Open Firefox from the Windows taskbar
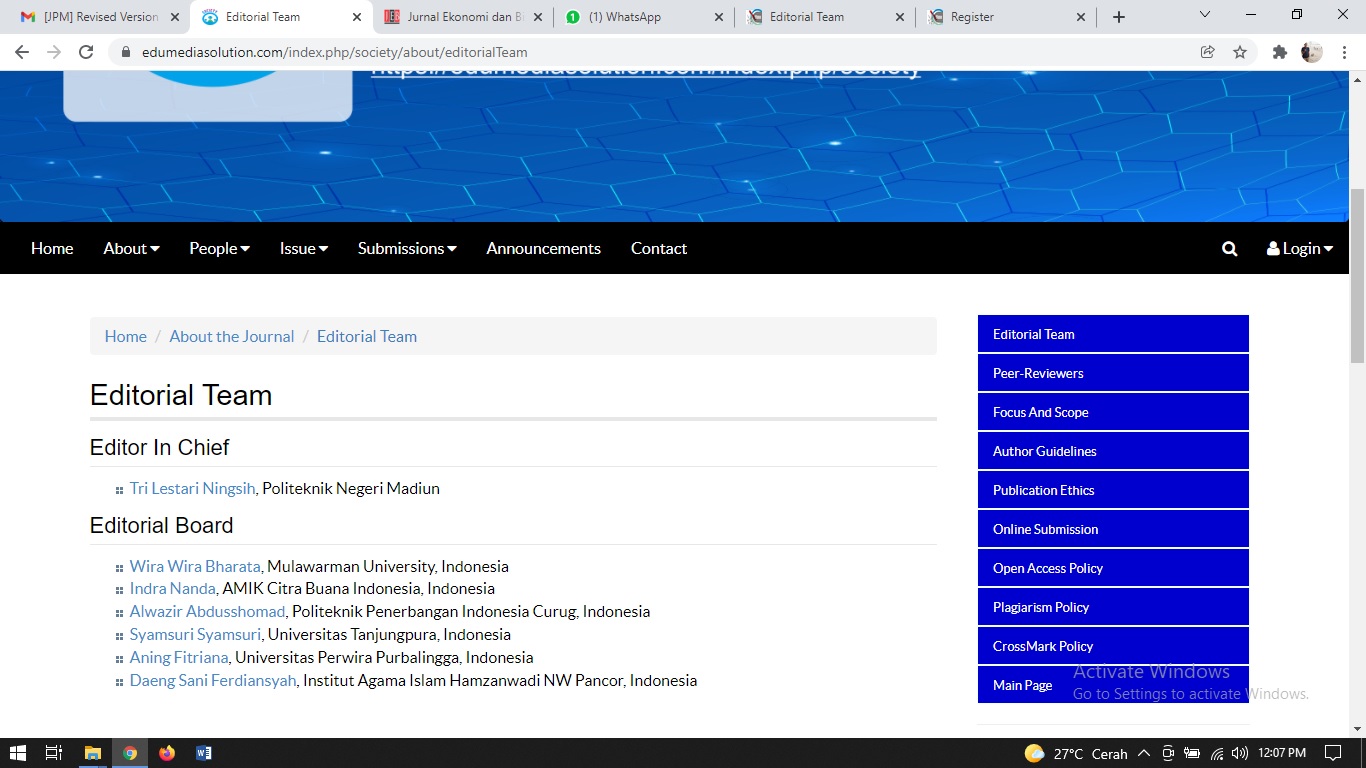This screenshot has height=768, width=1366. [x=167, y=753]
